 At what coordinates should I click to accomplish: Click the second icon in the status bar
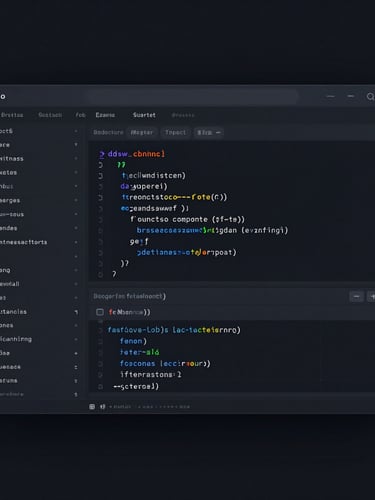tap(103, 407)
